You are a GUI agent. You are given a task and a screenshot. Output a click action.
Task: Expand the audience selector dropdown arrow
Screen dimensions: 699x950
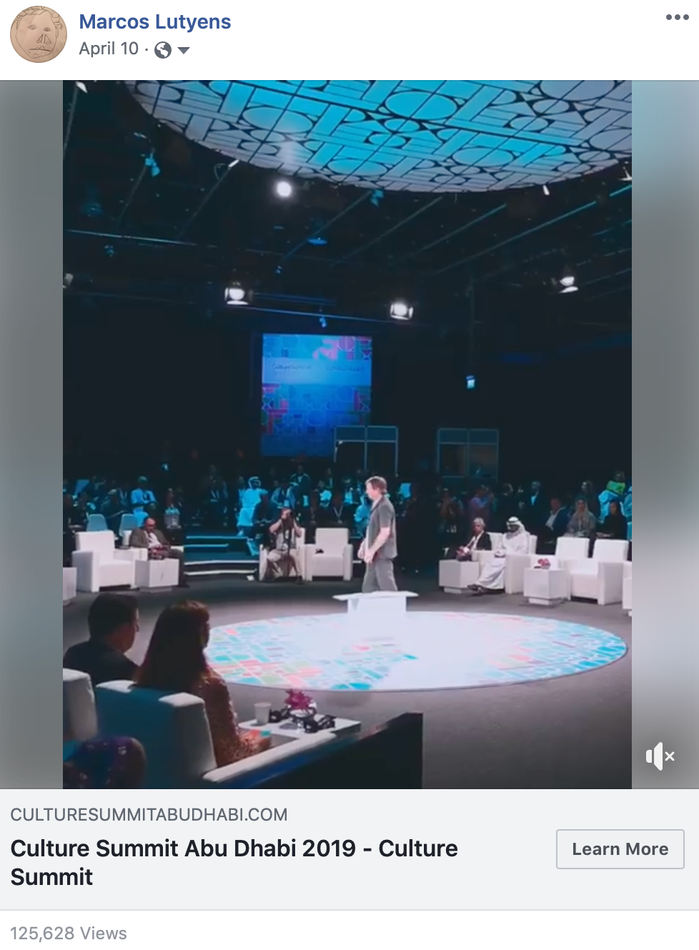(184, 50)
